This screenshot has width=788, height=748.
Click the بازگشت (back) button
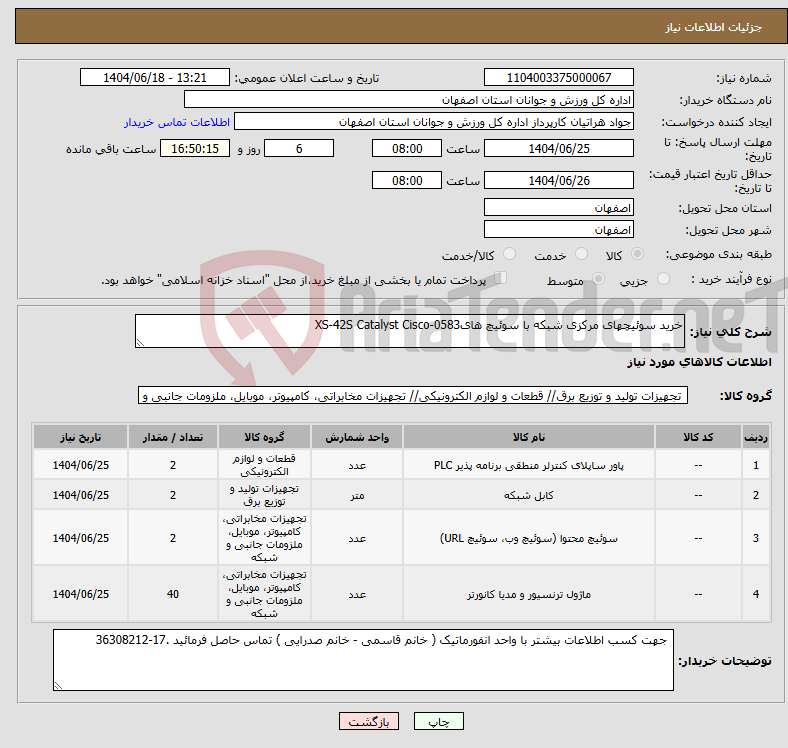[369, 721]
